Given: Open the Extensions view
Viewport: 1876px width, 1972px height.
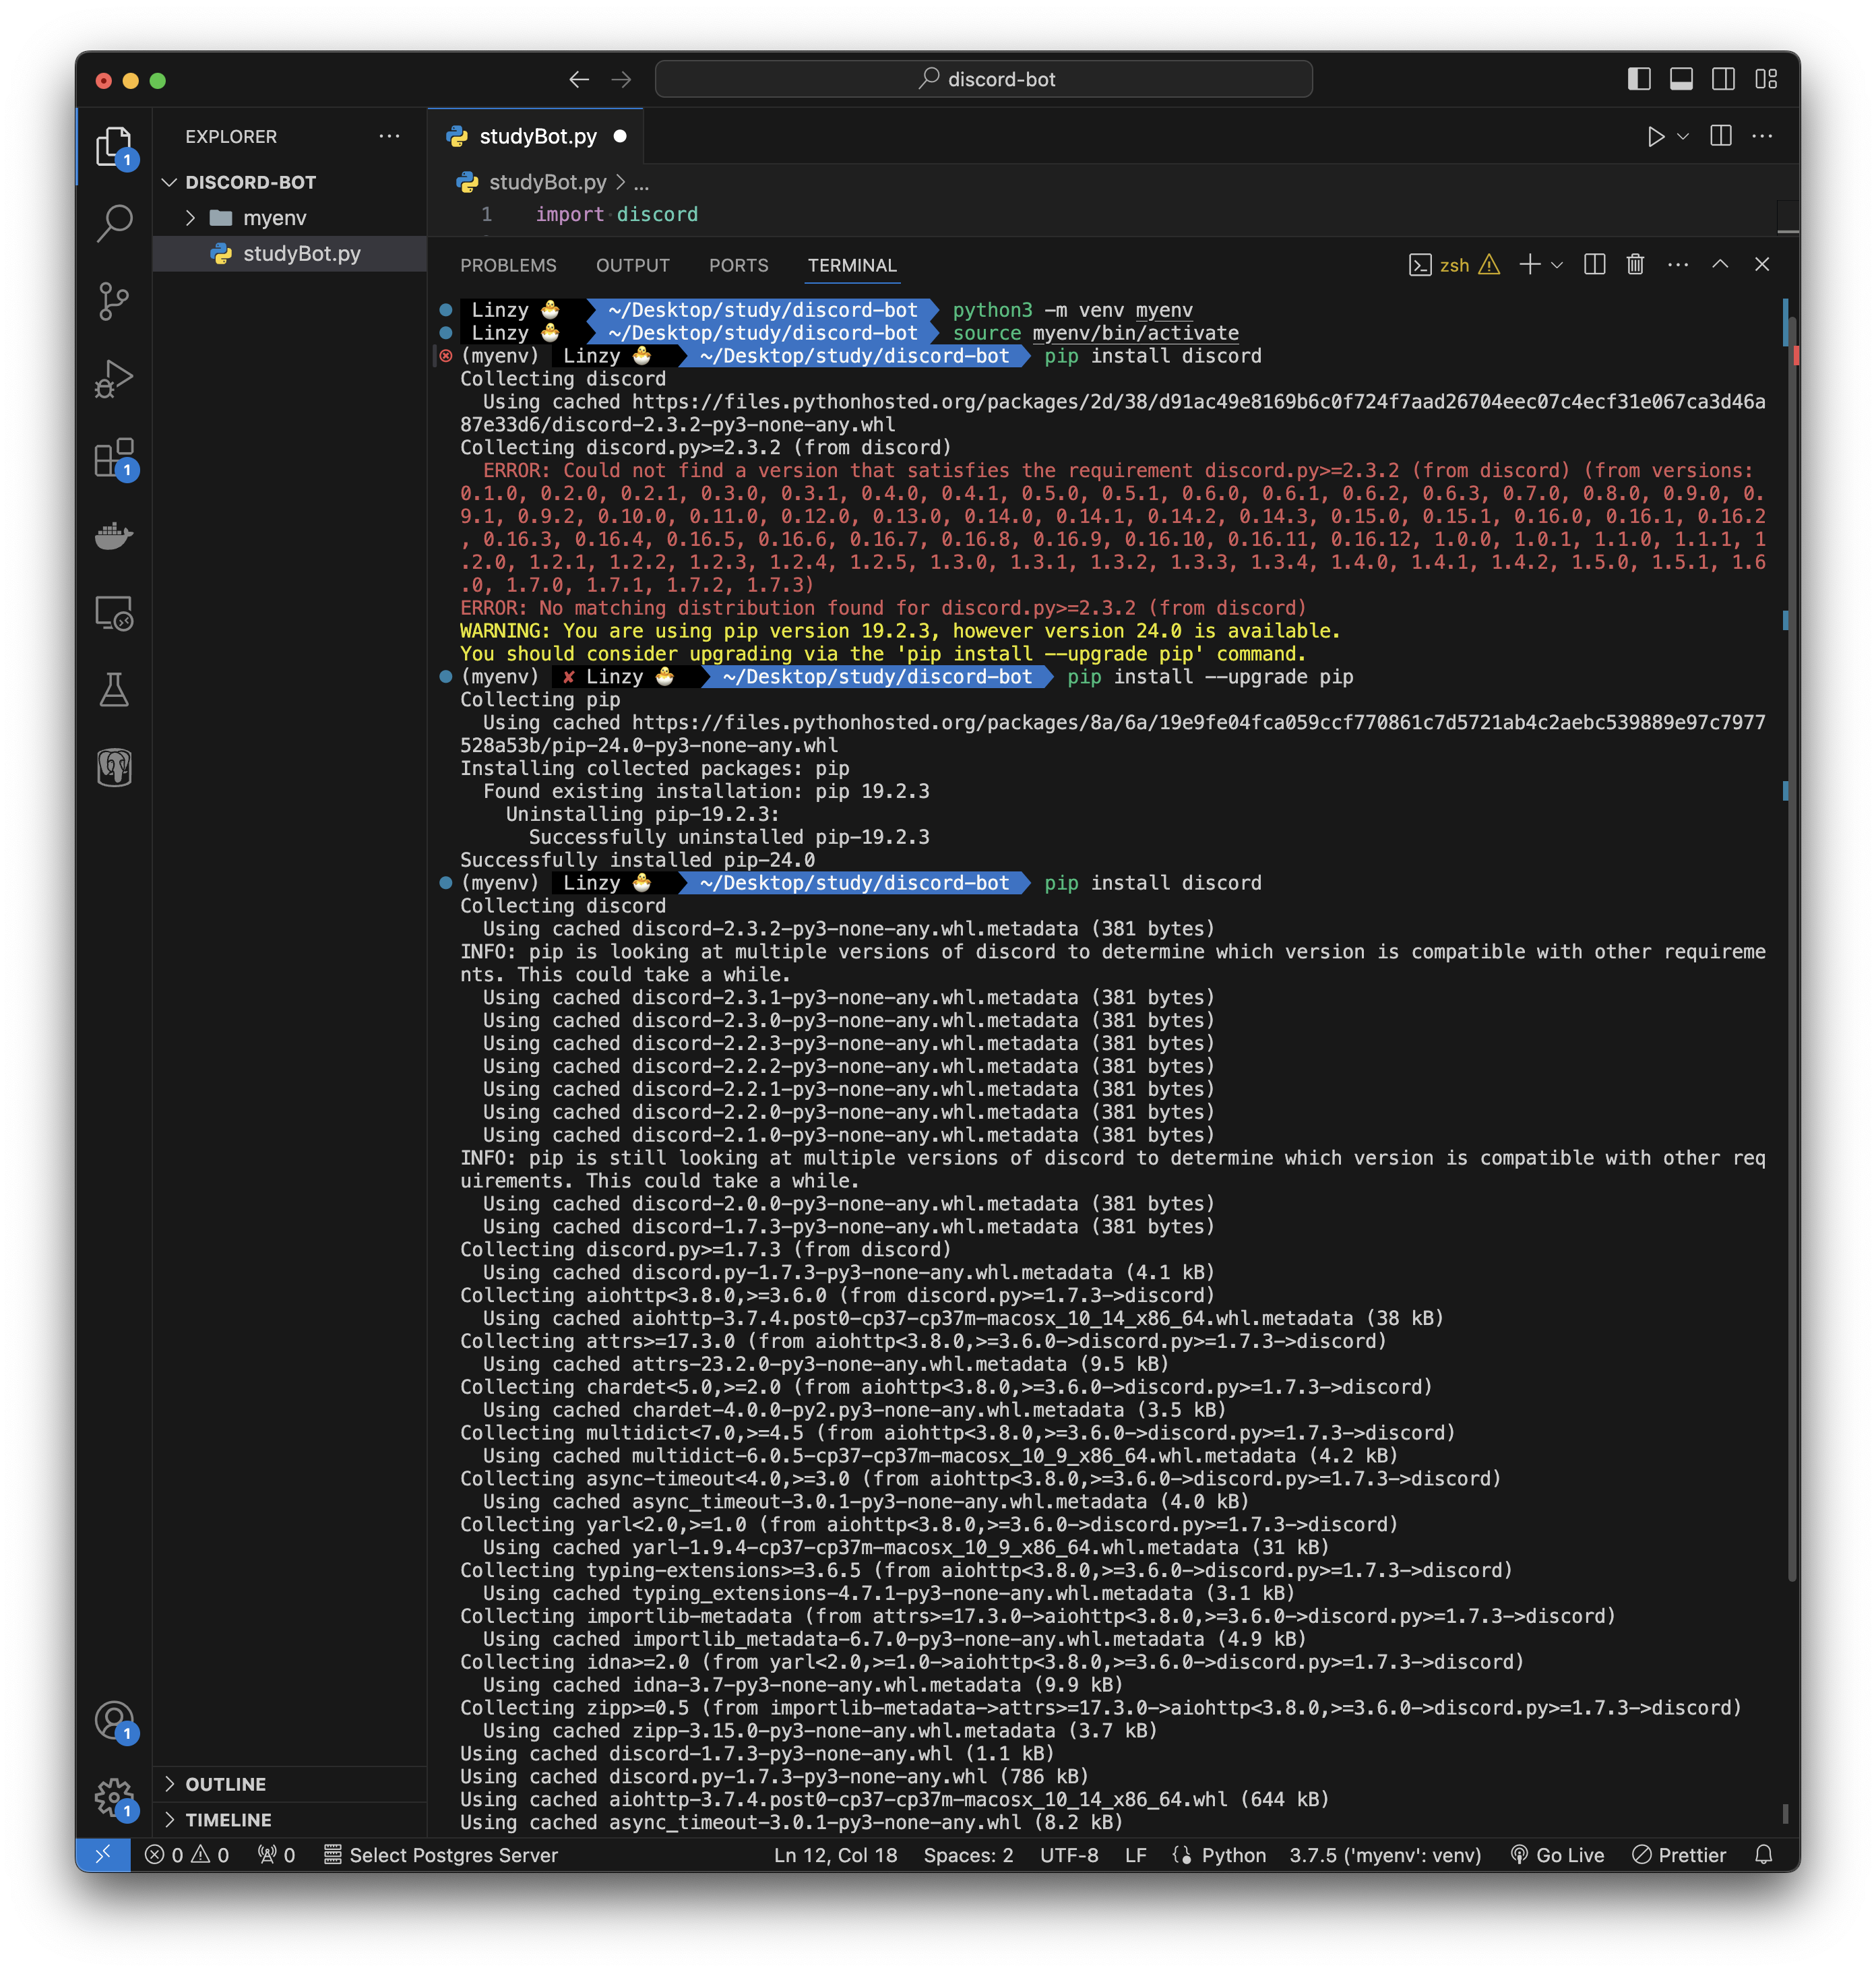Looking at the screenshot, I should coord(114,457).
